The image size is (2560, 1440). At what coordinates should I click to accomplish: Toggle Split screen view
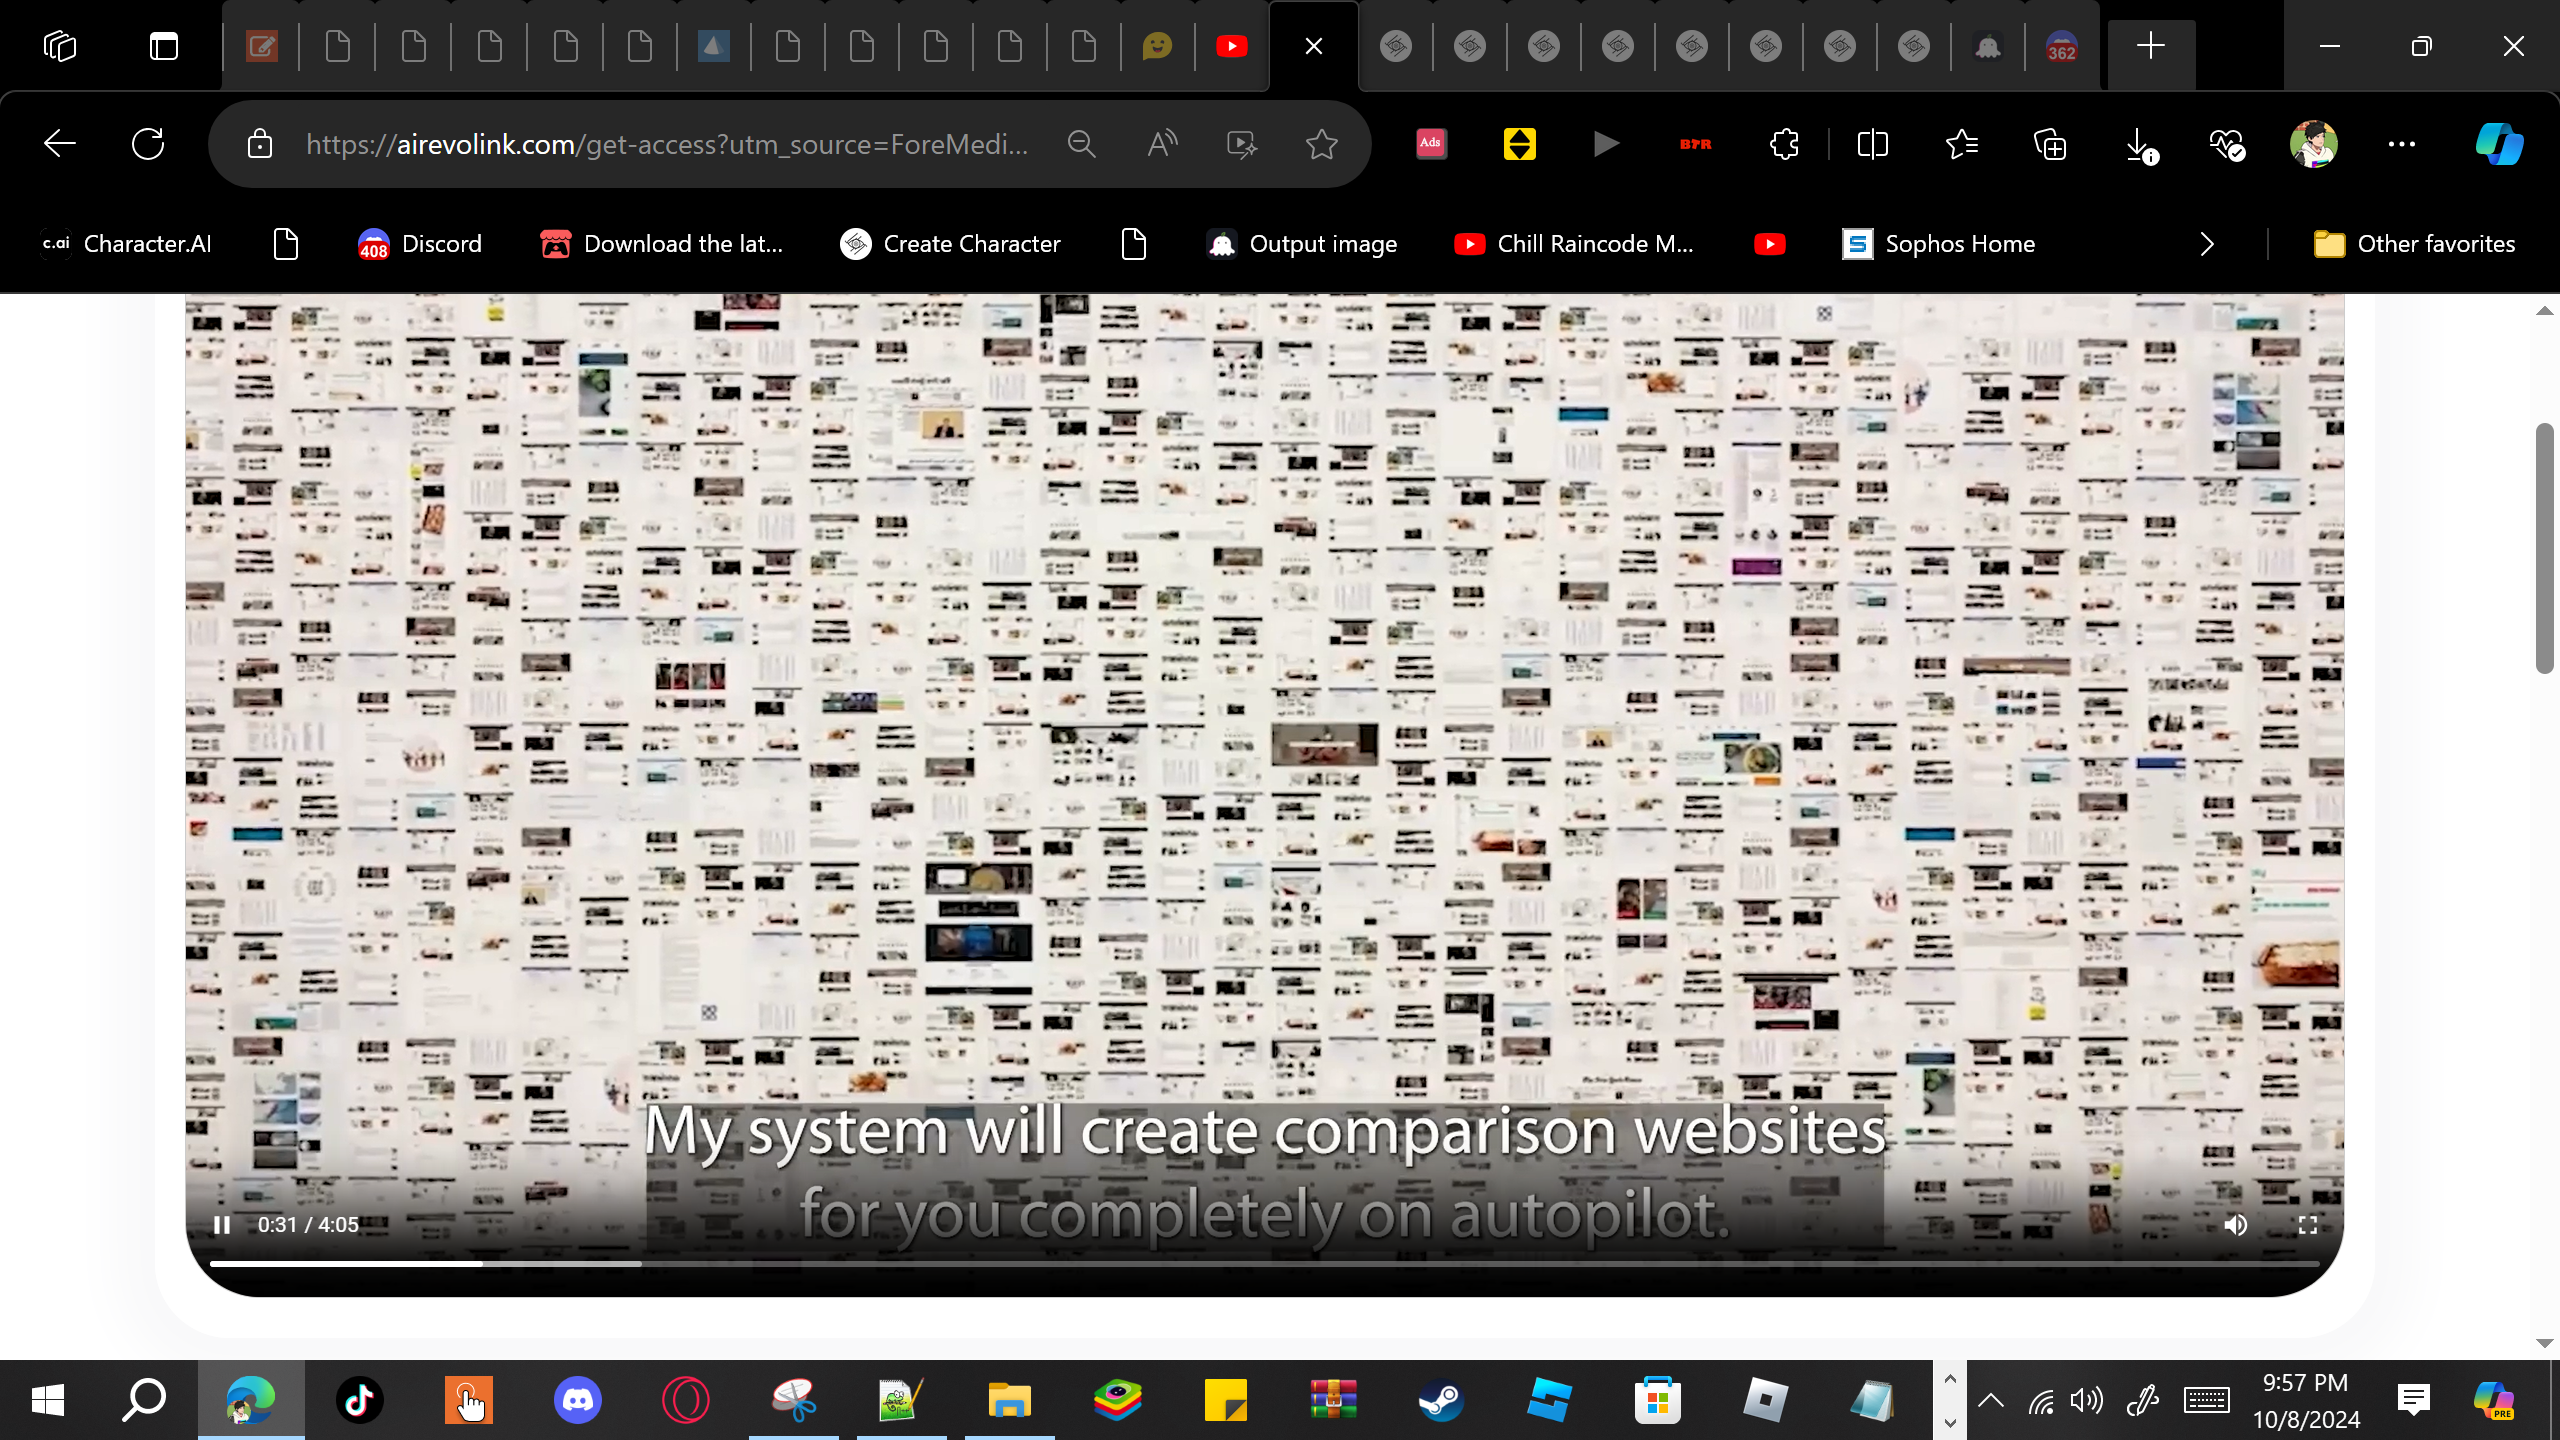point(1872,144)
